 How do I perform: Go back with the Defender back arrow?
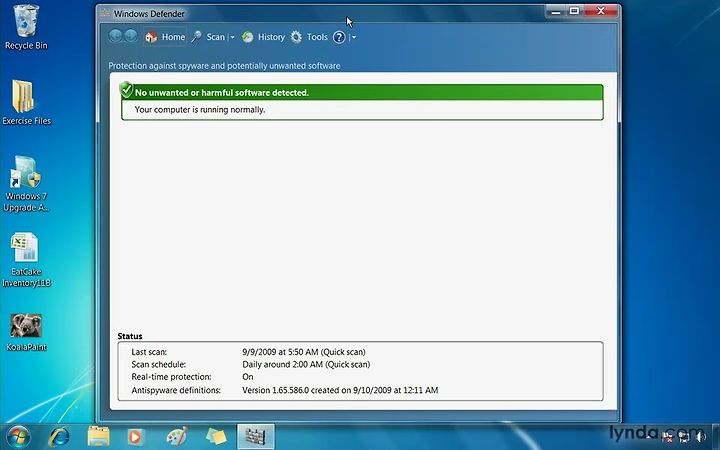[116, 36]
